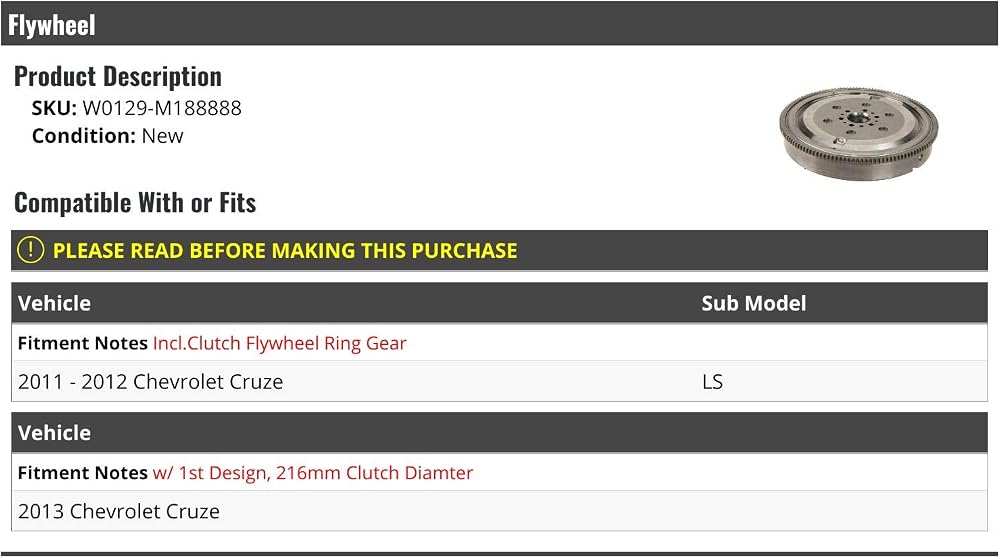Select the 2011 - 2012 Chevrolet Cruze row

click(499, 381)
